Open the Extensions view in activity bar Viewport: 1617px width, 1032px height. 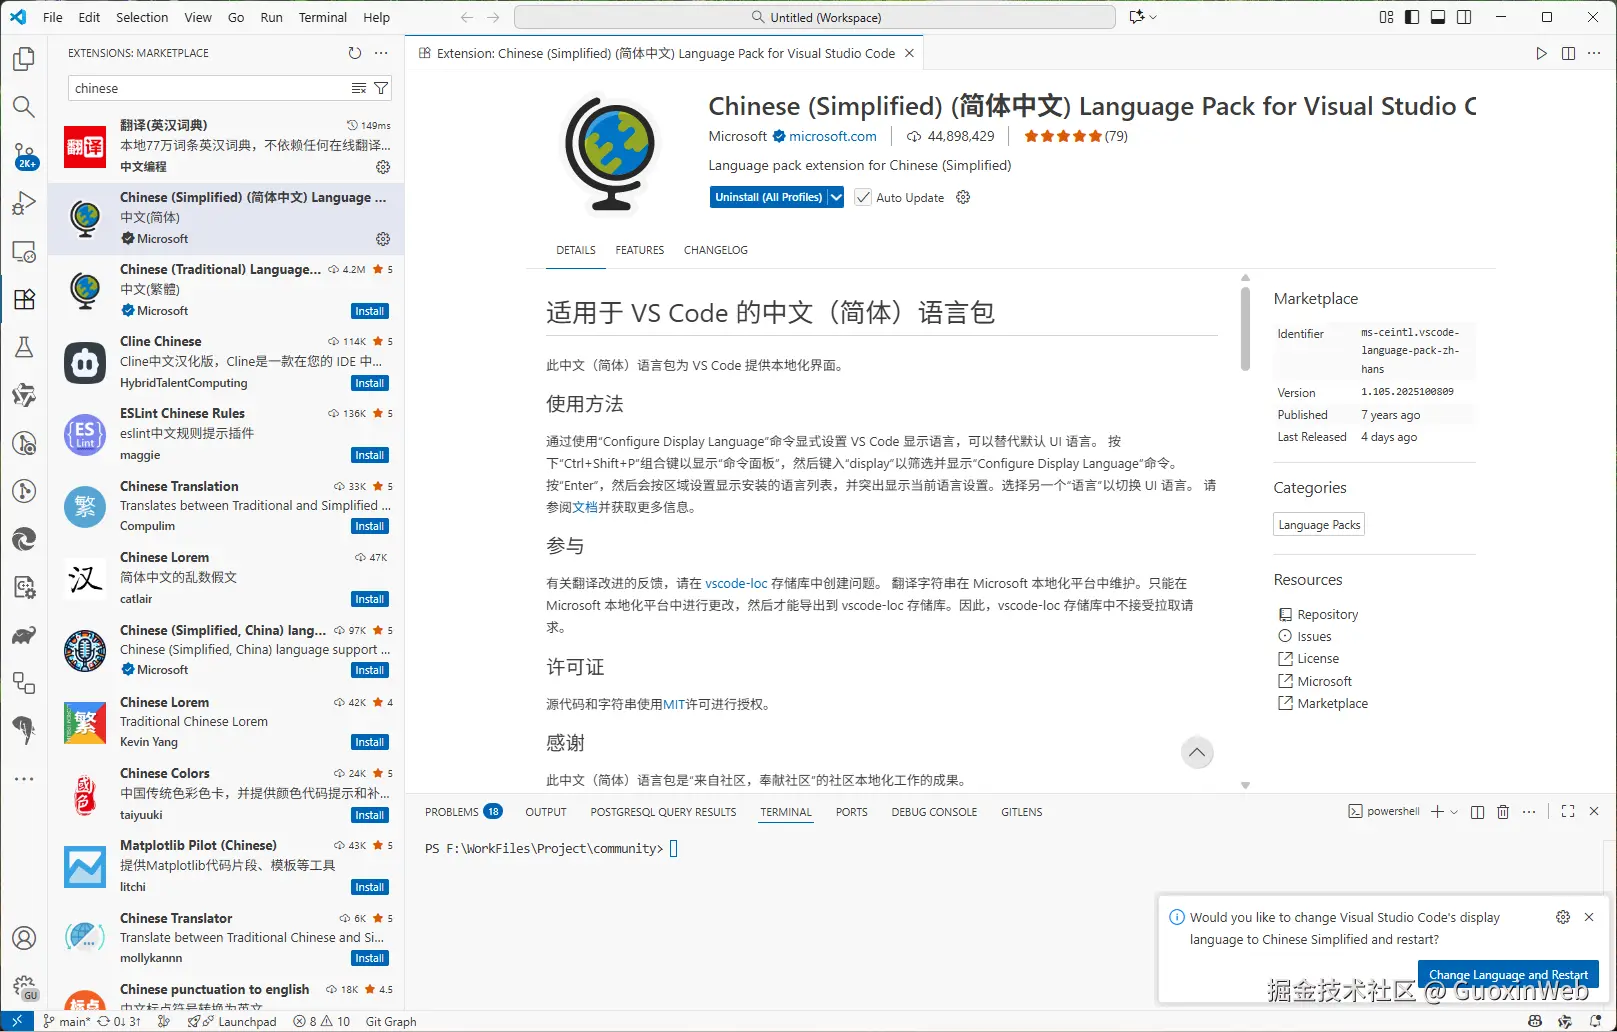24,299
